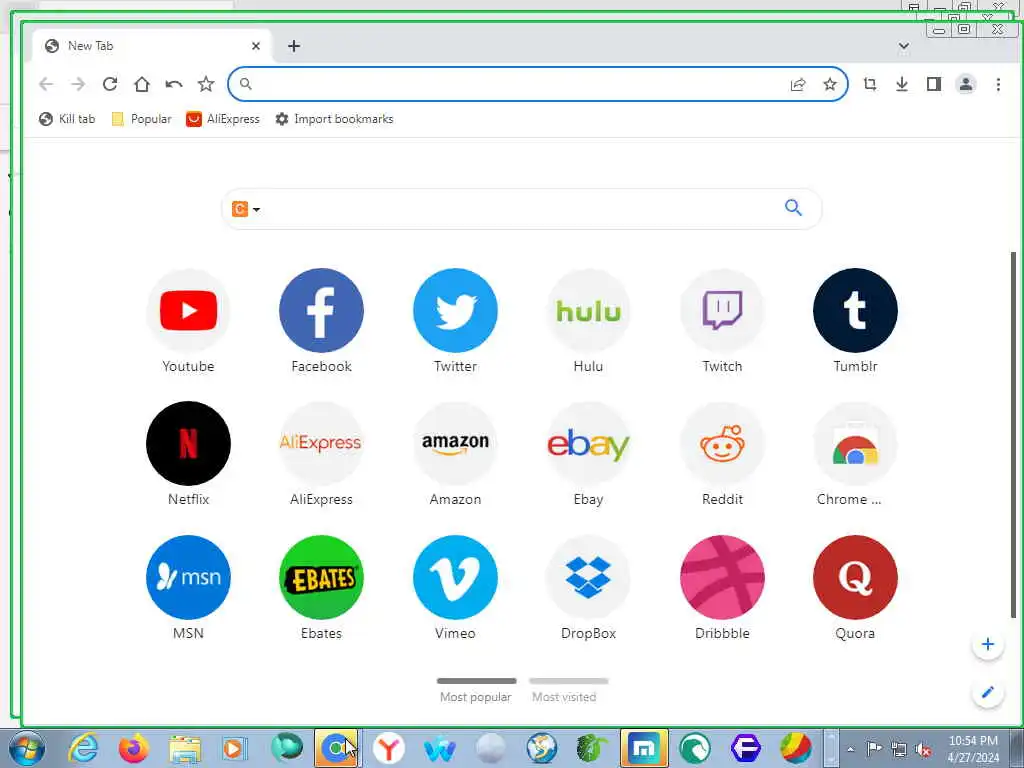Open the Chrome web store tile

(856, 454)
